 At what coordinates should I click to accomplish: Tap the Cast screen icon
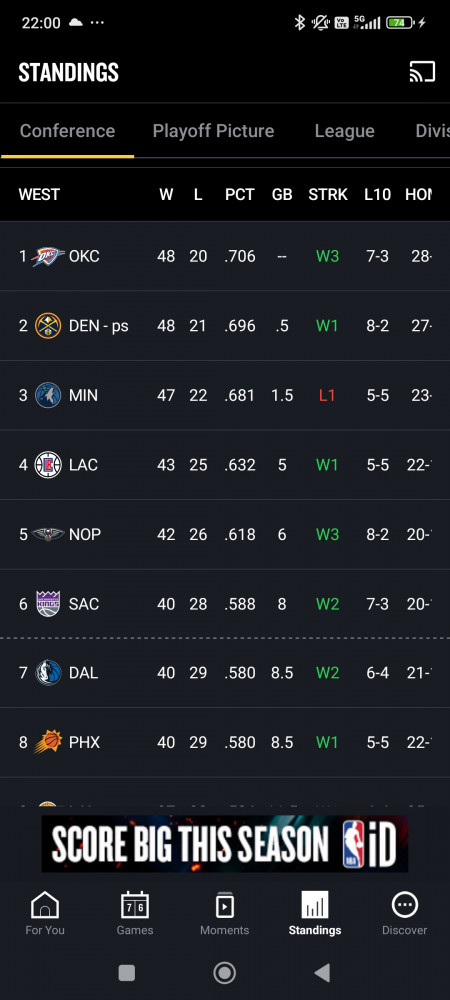422,72
